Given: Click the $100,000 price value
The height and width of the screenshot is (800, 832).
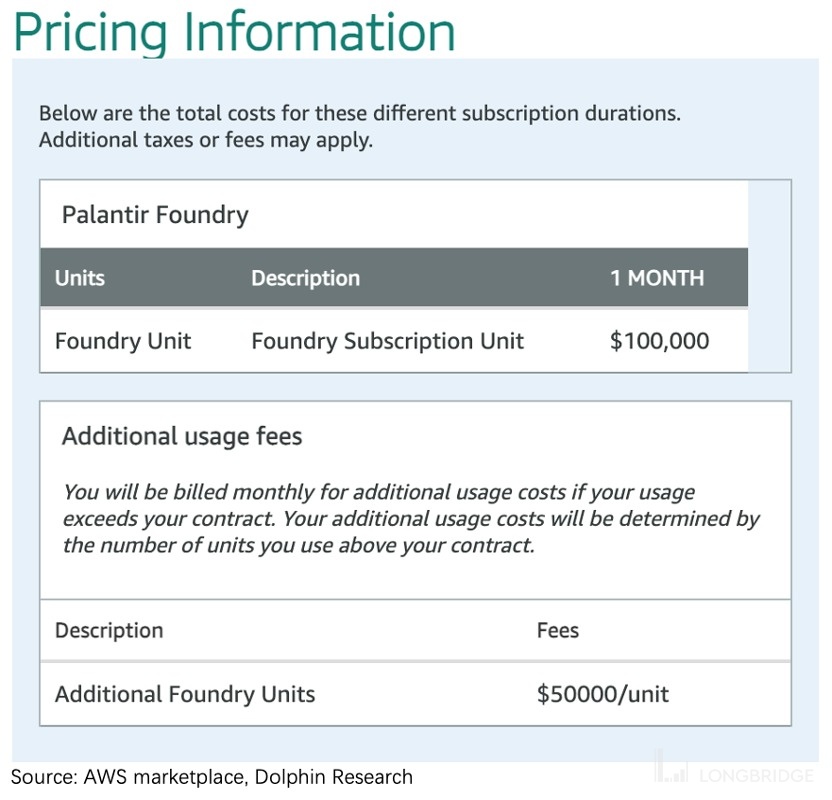Looking at the screenshot, I should coord(660,341).
